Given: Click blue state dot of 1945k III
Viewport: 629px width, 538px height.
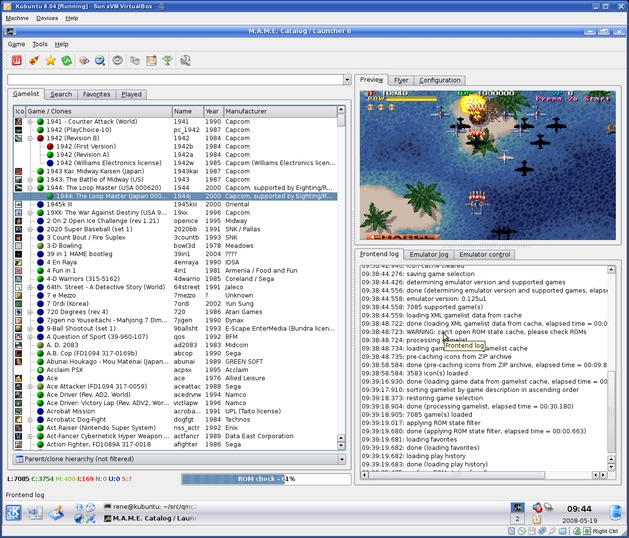Looking at the screenshot, I should [x=40, y=204].
